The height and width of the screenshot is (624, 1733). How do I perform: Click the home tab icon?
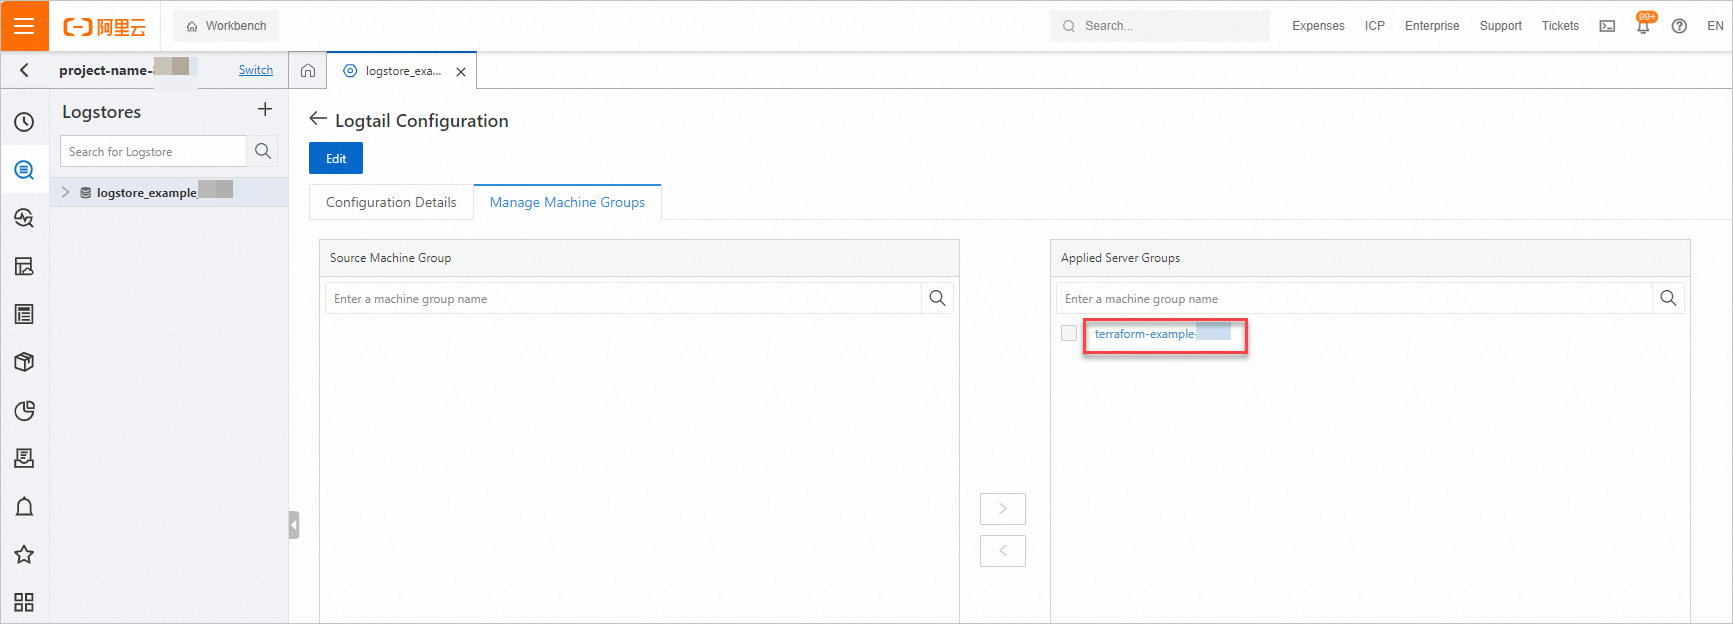(308, 71)
